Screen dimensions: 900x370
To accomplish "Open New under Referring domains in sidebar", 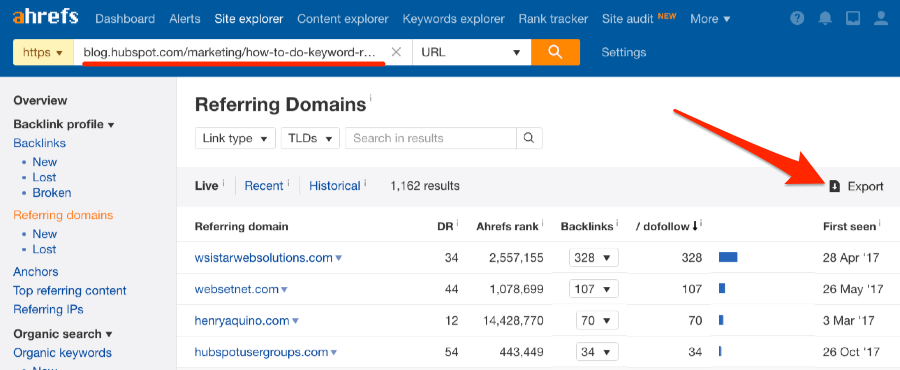I will pos(45,234).
